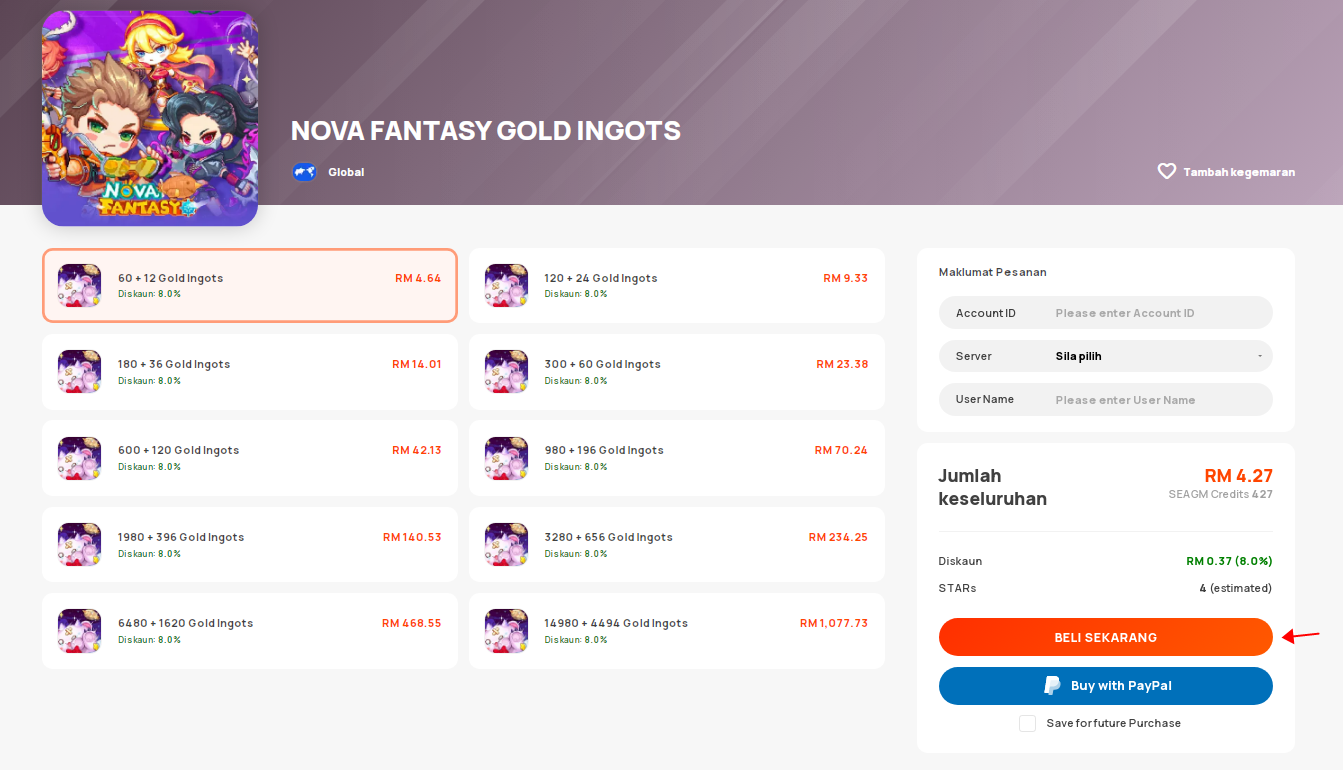The image size is (1343, 770).
Task: Click the heart favorite icon
Action: pyautogui.click(x=1166, y=171)
